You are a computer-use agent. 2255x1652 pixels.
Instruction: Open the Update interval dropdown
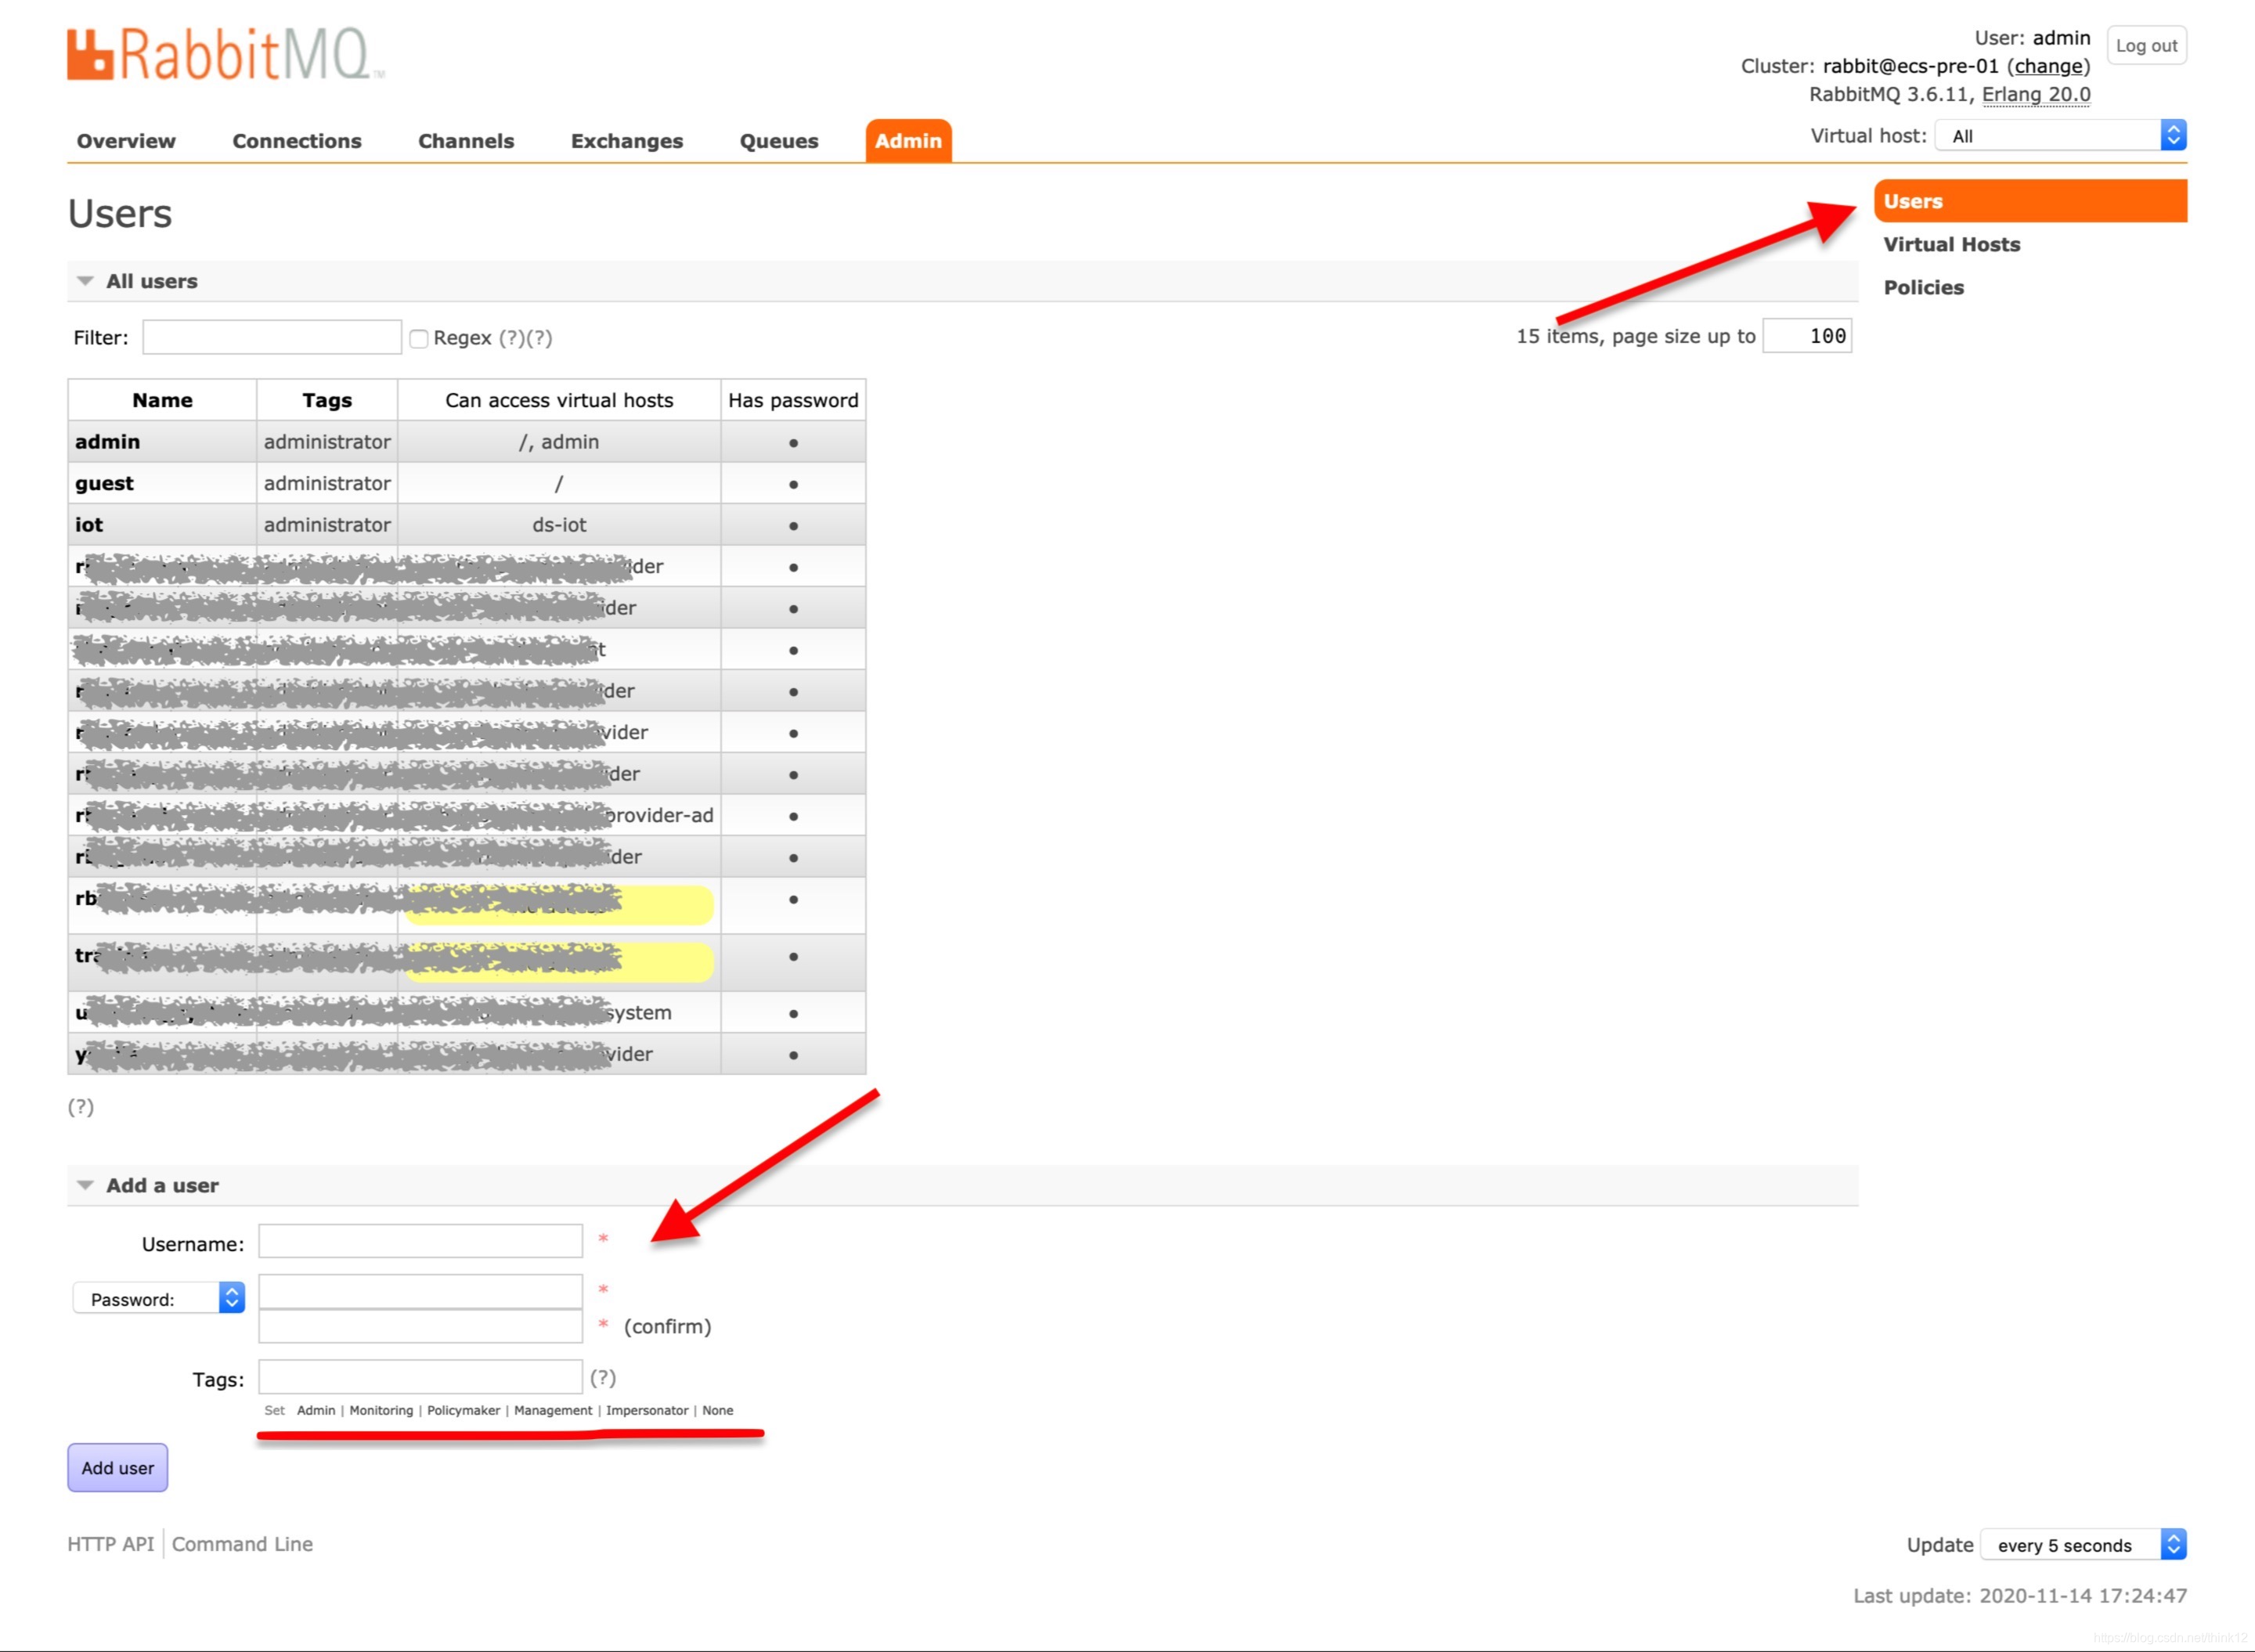pos(2082,1544)
